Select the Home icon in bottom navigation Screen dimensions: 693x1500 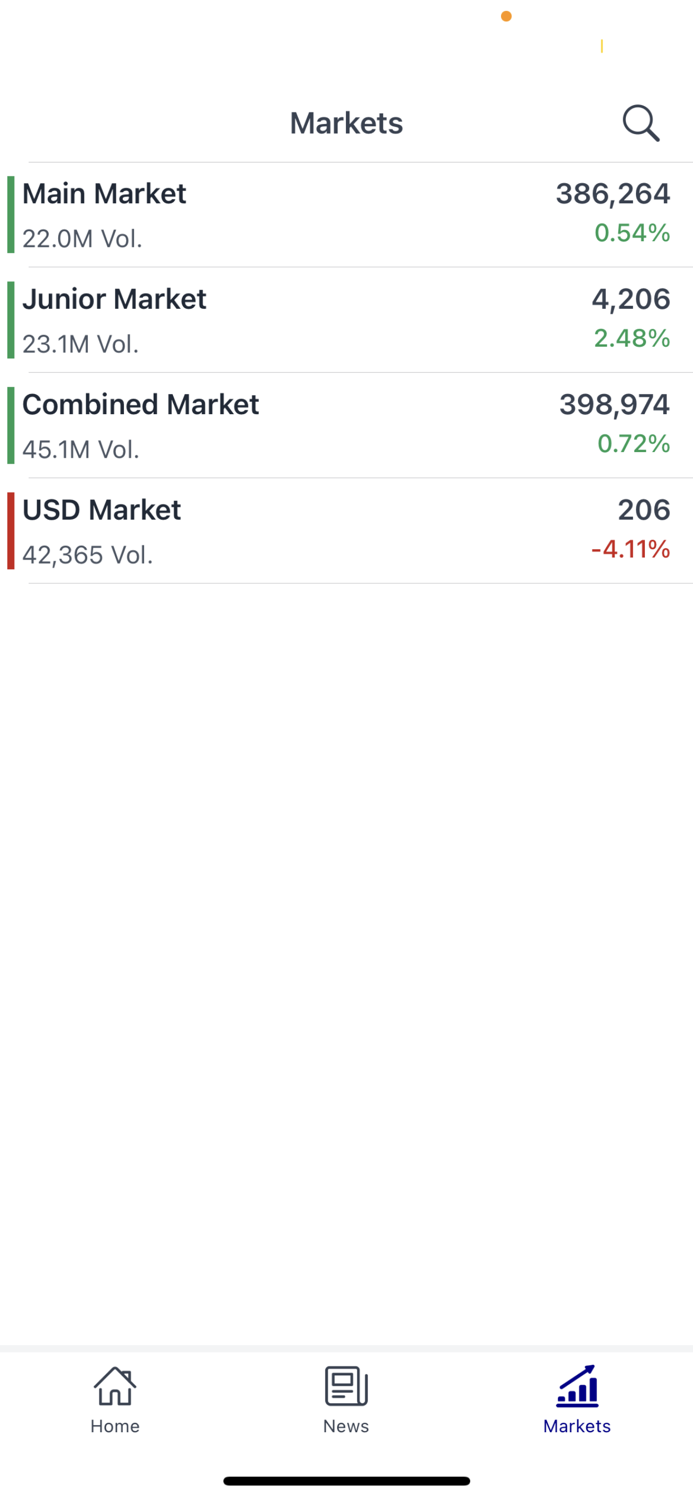pos(114,1387)
